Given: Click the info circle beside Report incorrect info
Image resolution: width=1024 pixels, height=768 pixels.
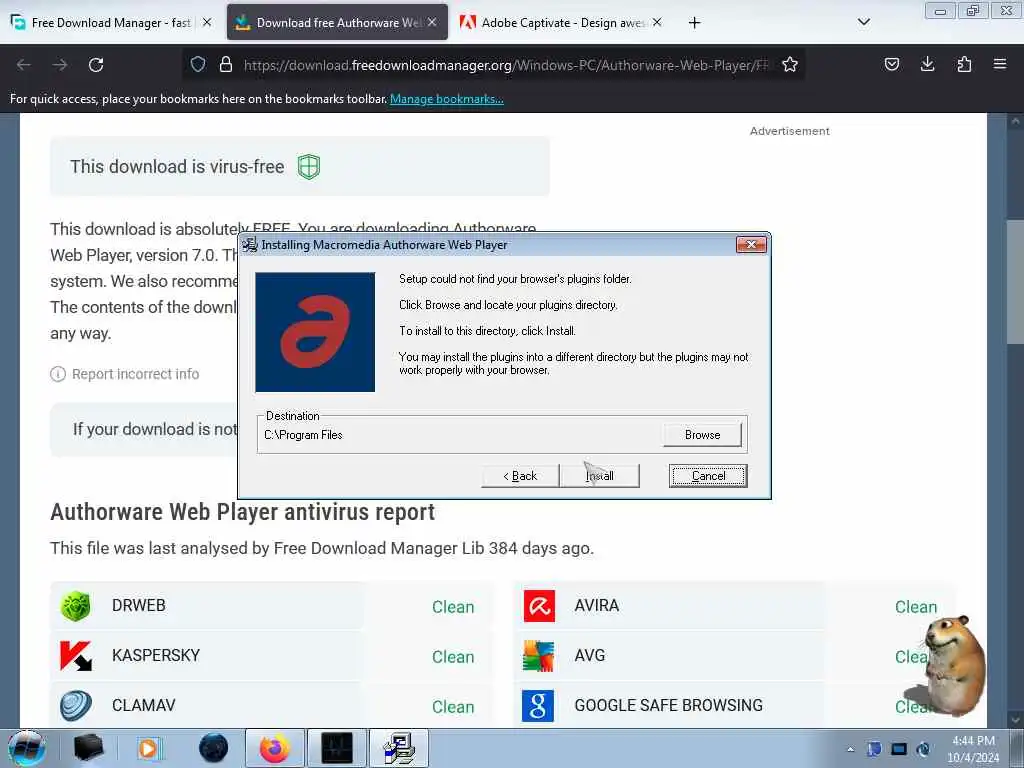Looking at the screenshot, I should [58, 374].
